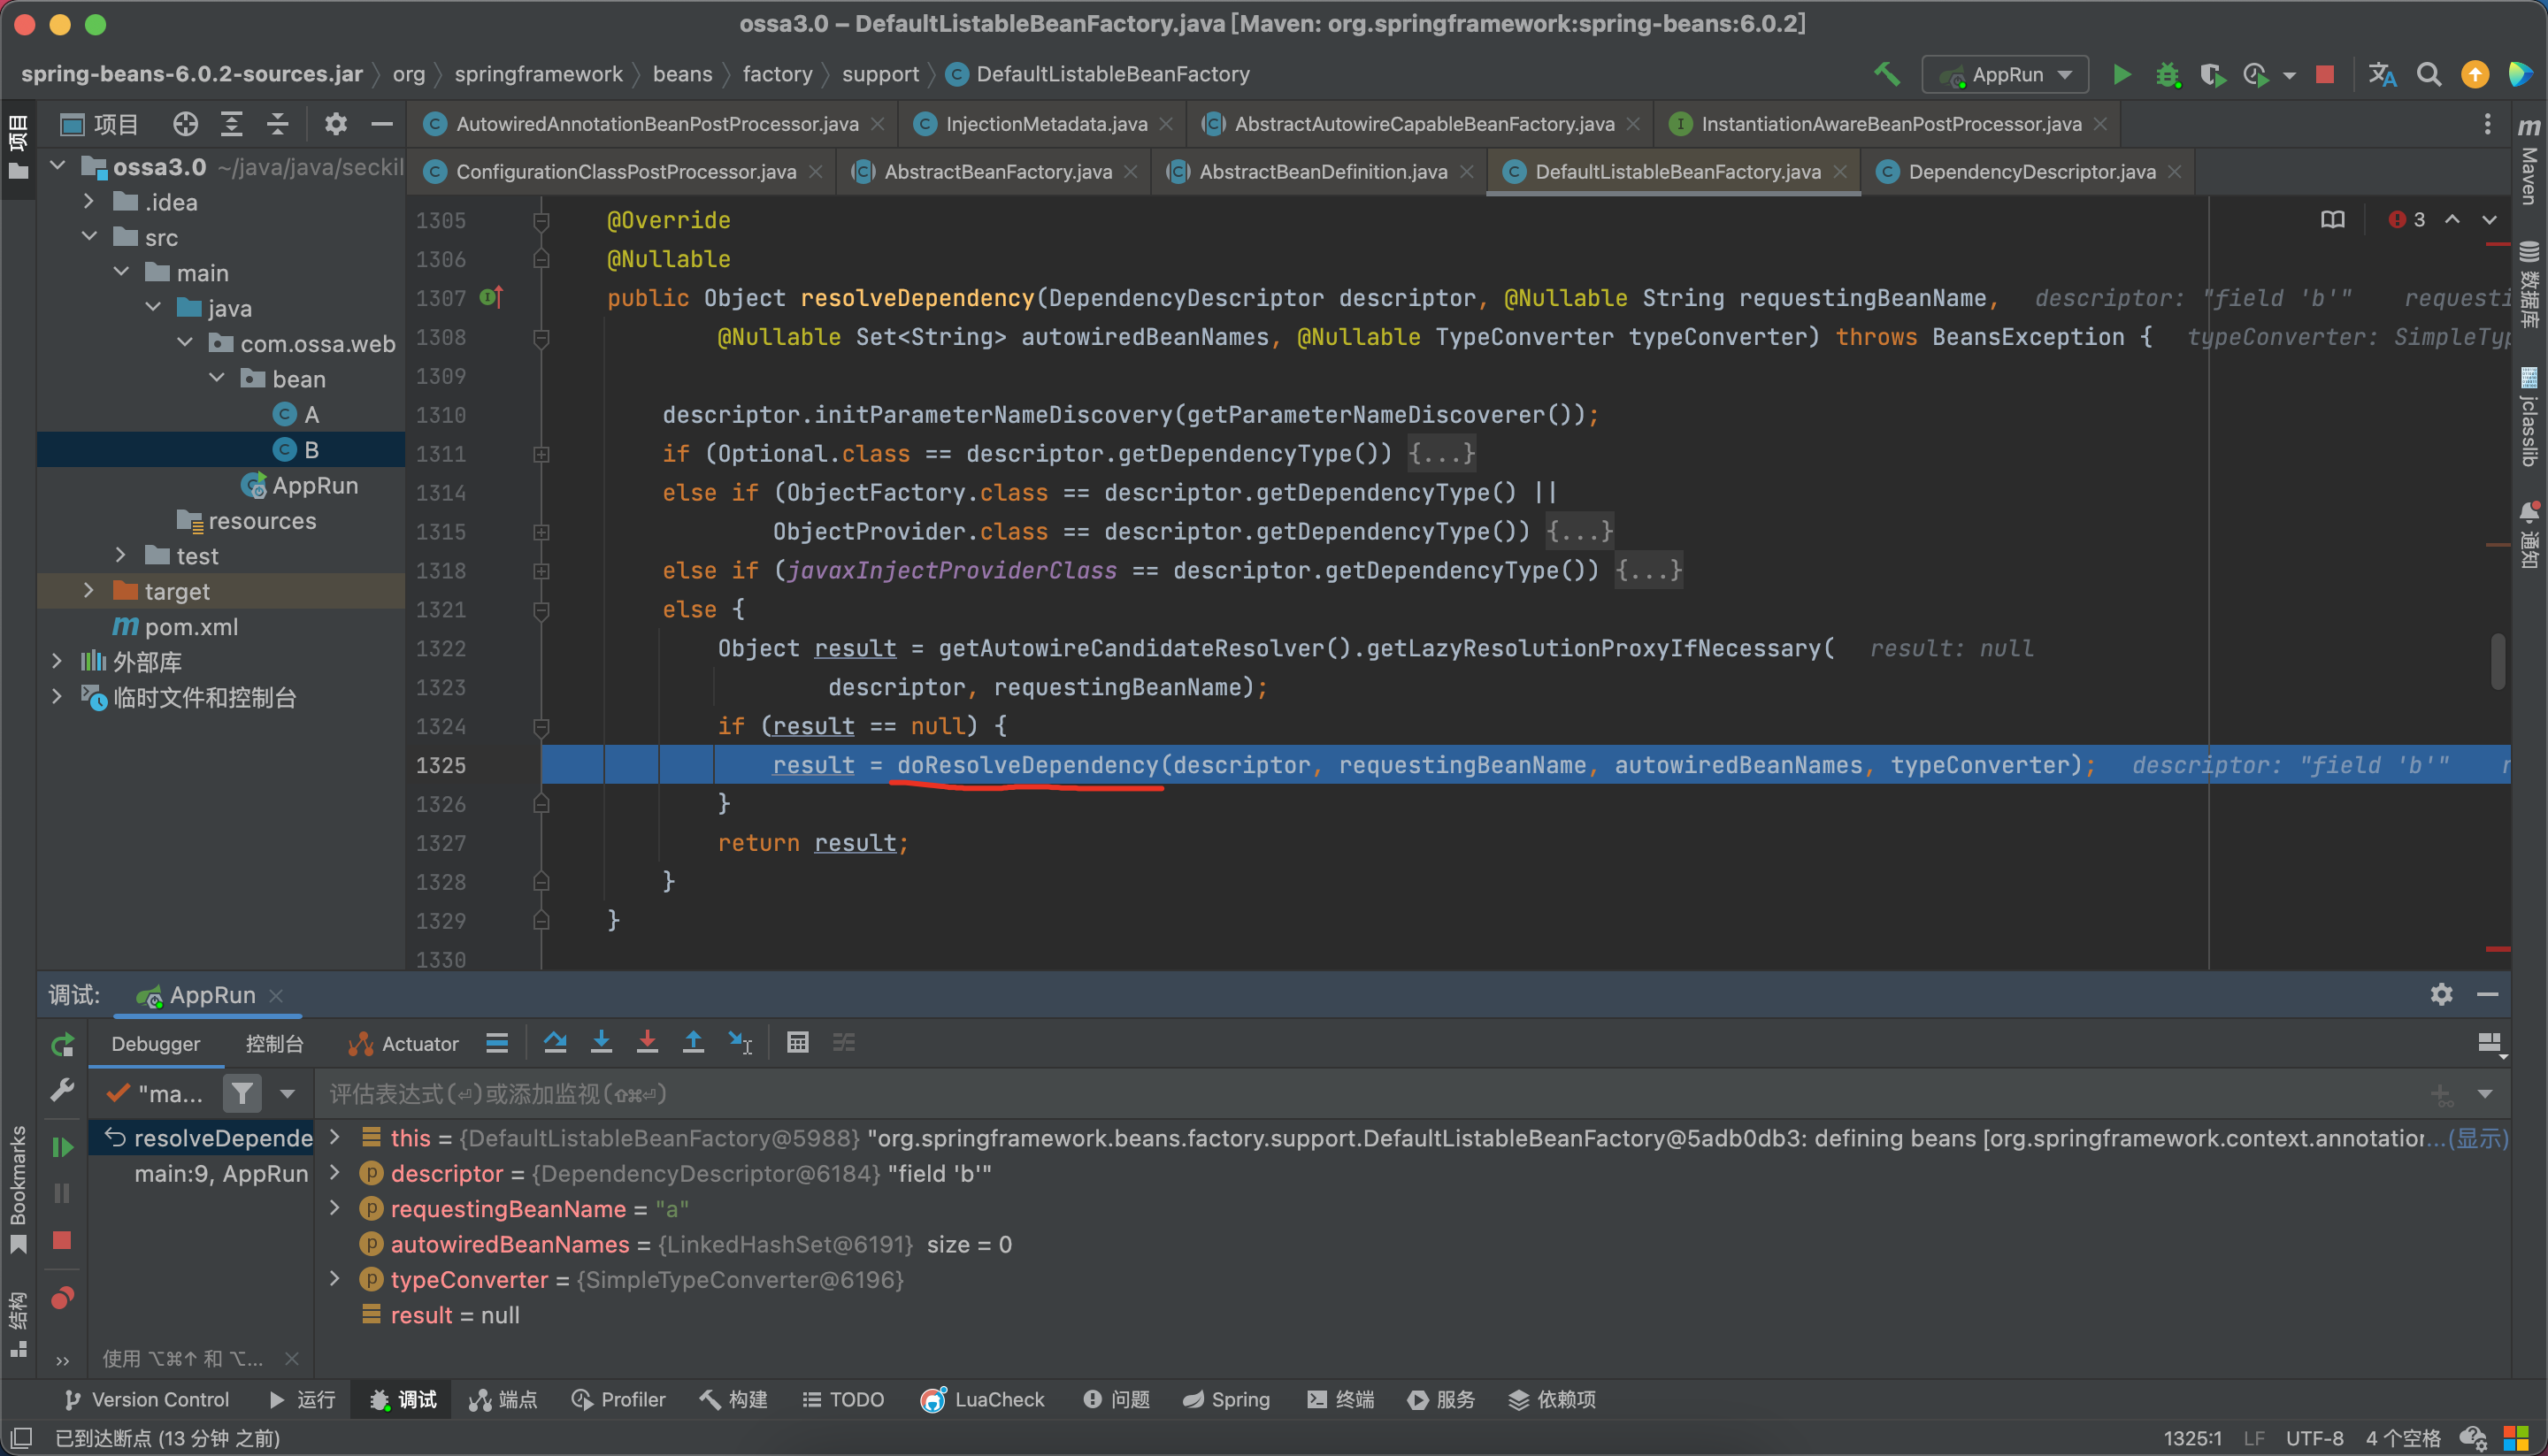Viewport: 2548px width, 1456px height.
Task: Expand the descriptor variable in debugger
Action: click(x=336, y=1174)
